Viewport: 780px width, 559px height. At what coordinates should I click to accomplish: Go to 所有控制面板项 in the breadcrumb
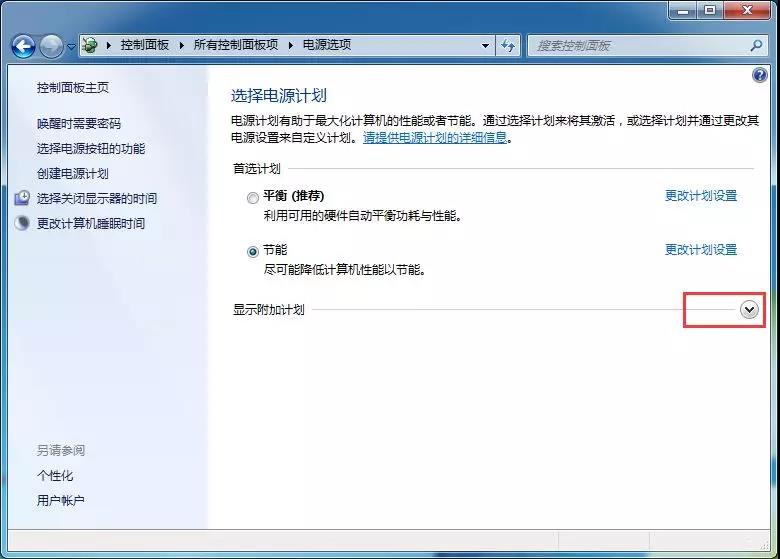tap(237, 45)
